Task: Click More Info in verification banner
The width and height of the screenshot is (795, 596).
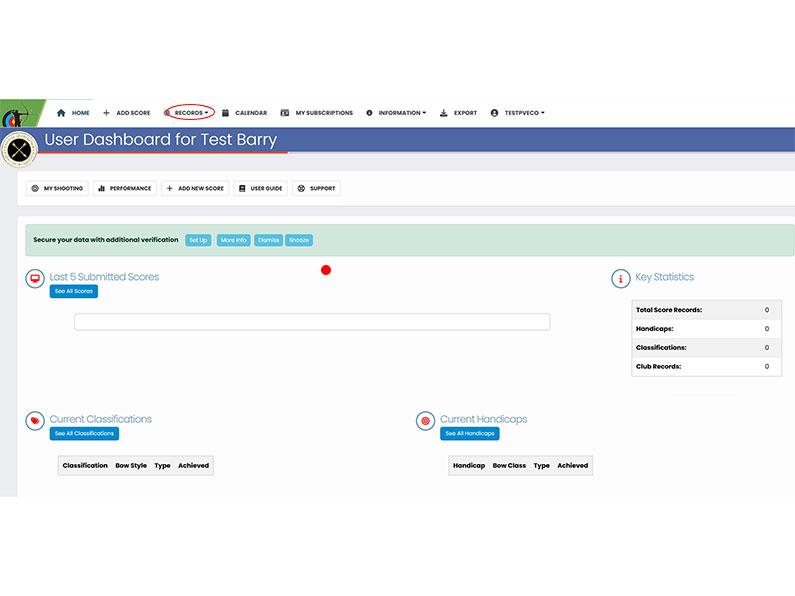Action: 234,240
